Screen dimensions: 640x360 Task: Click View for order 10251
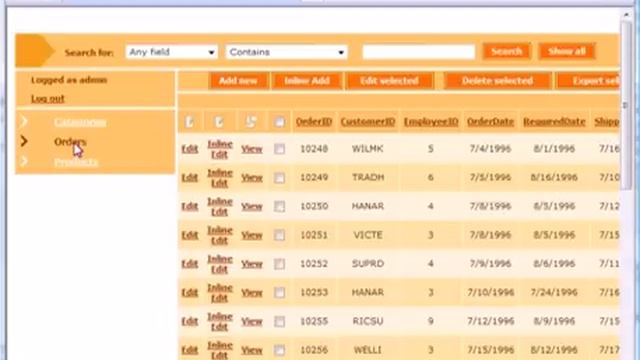click(x=251, y=236)
